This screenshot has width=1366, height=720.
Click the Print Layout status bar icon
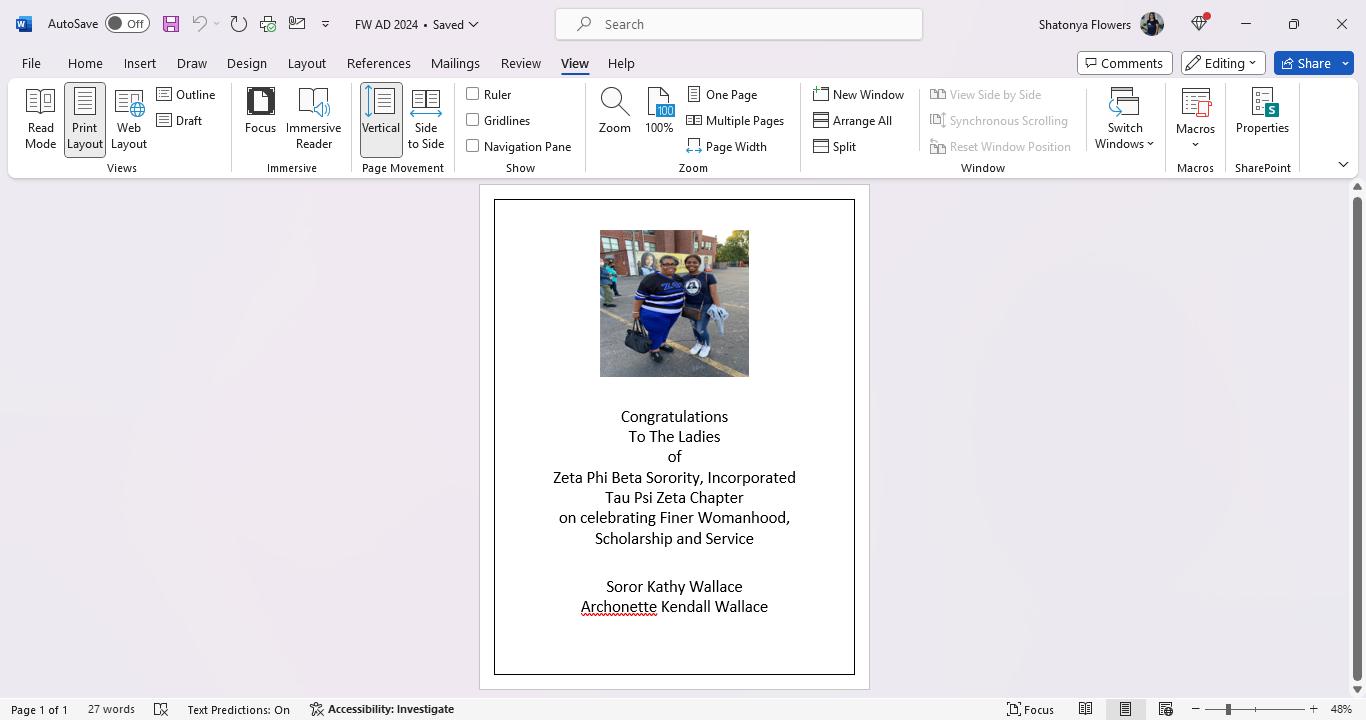pyautogui.click(x=1125, y=709)
